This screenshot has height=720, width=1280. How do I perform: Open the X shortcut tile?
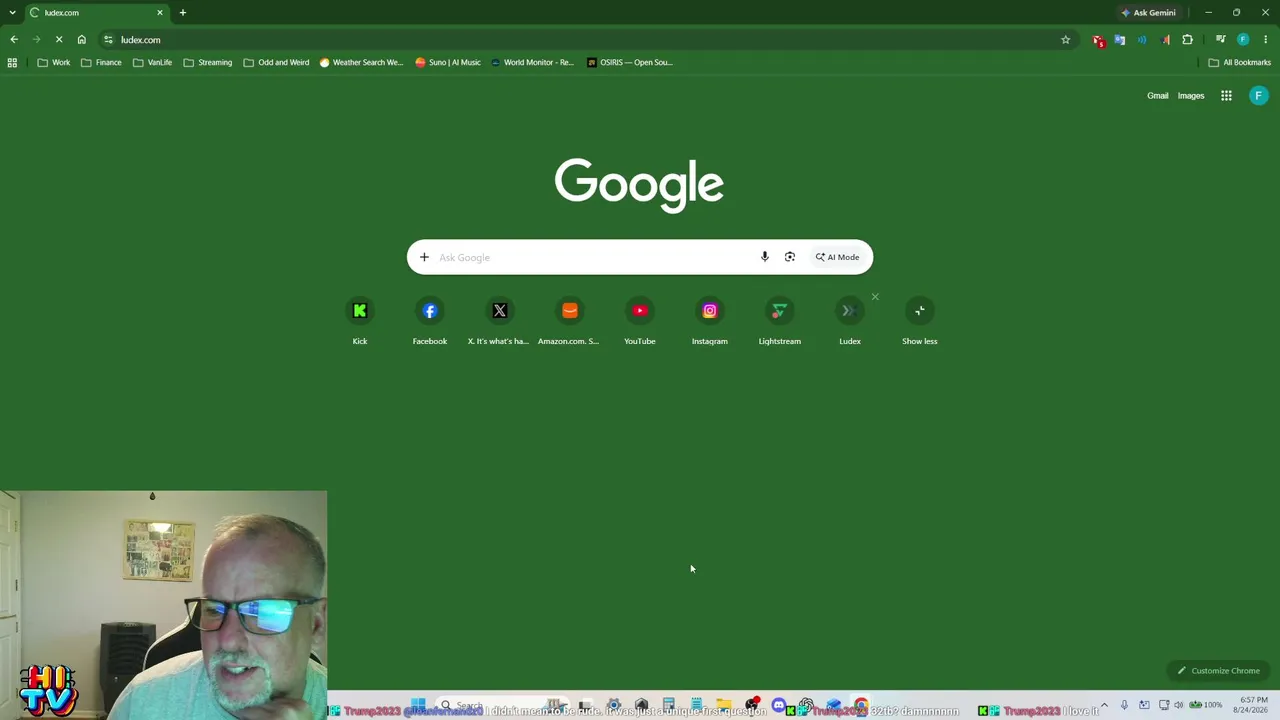coord(500,321)
